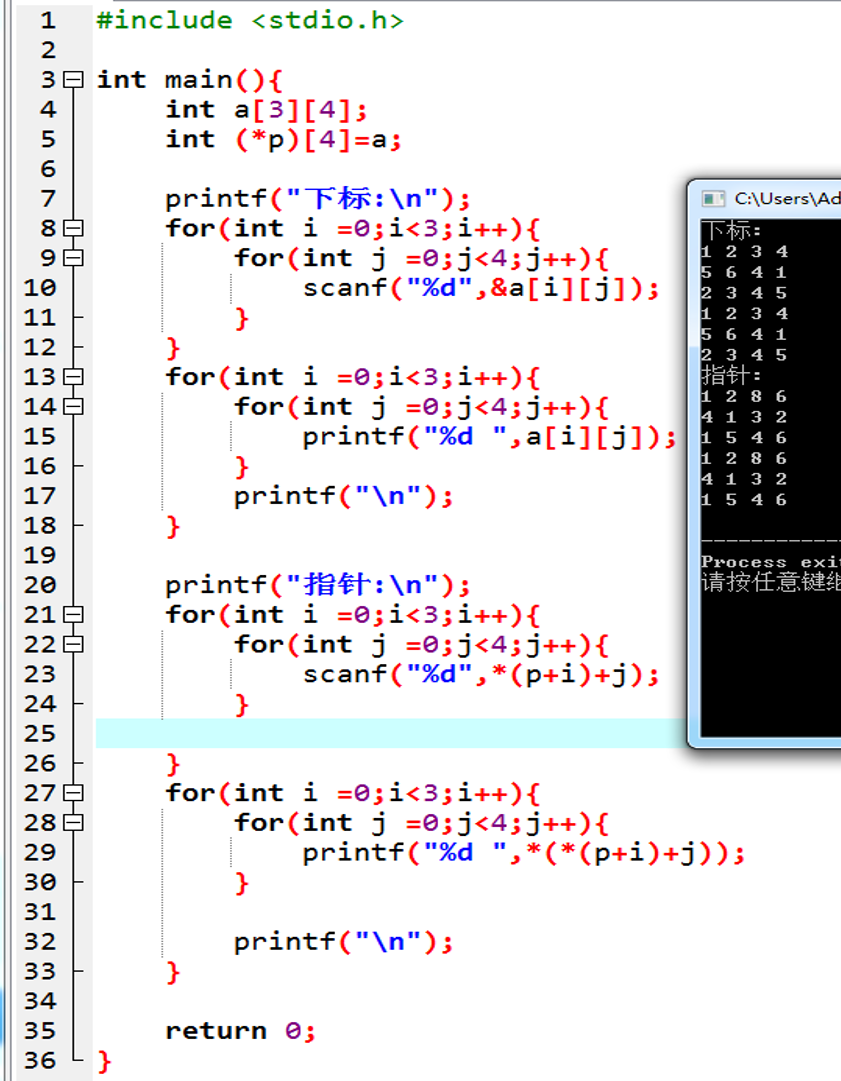Screen dimensions: 841x1081
Task: Collapse the inner loop fold at line 22
Action: pos(73,645)
